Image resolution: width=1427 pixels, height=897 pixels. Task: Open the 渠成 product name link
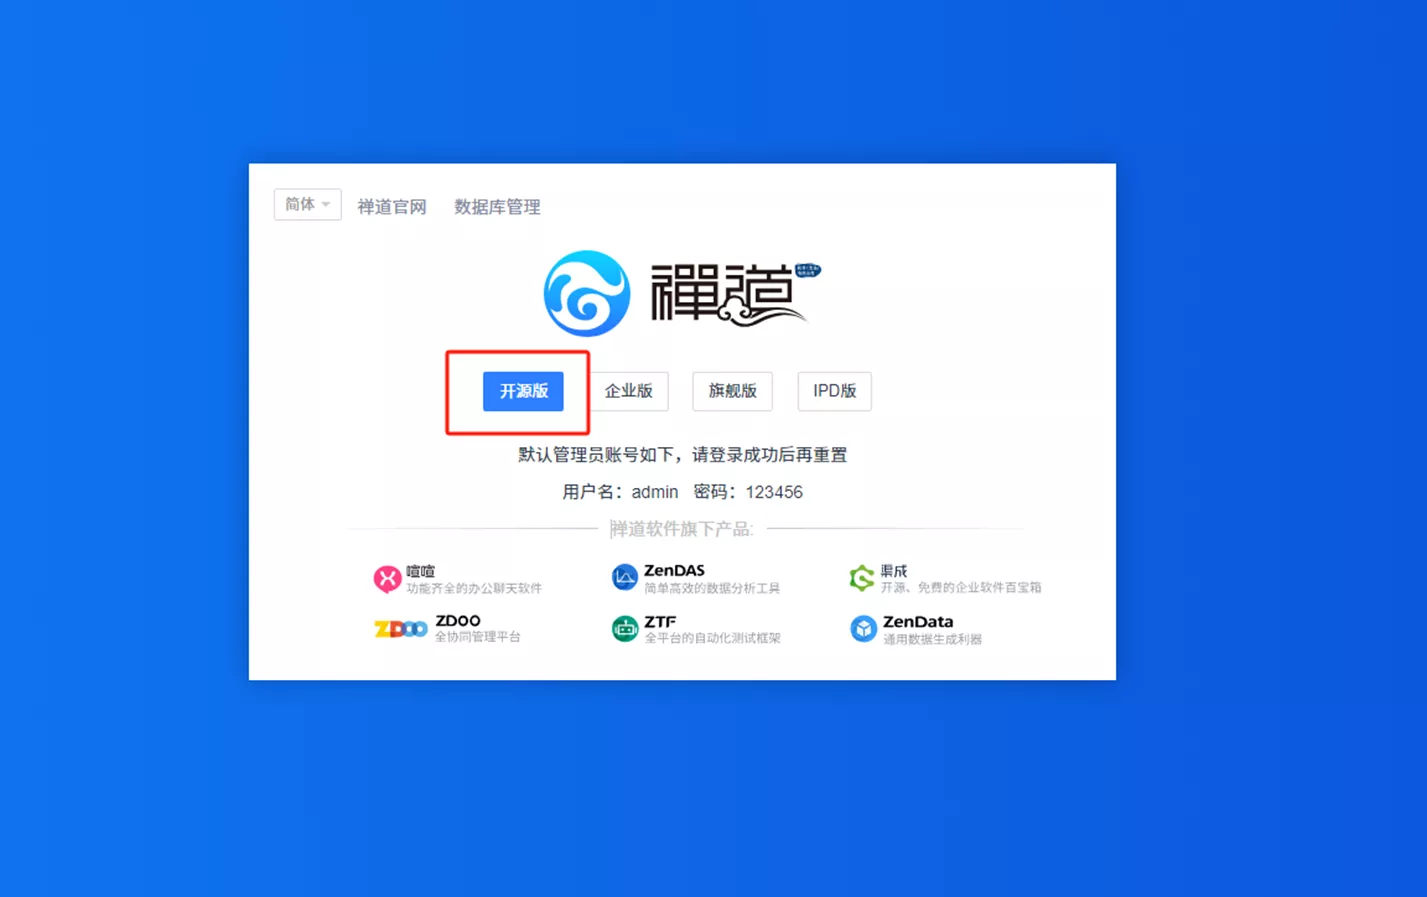(x=894, y=571)
